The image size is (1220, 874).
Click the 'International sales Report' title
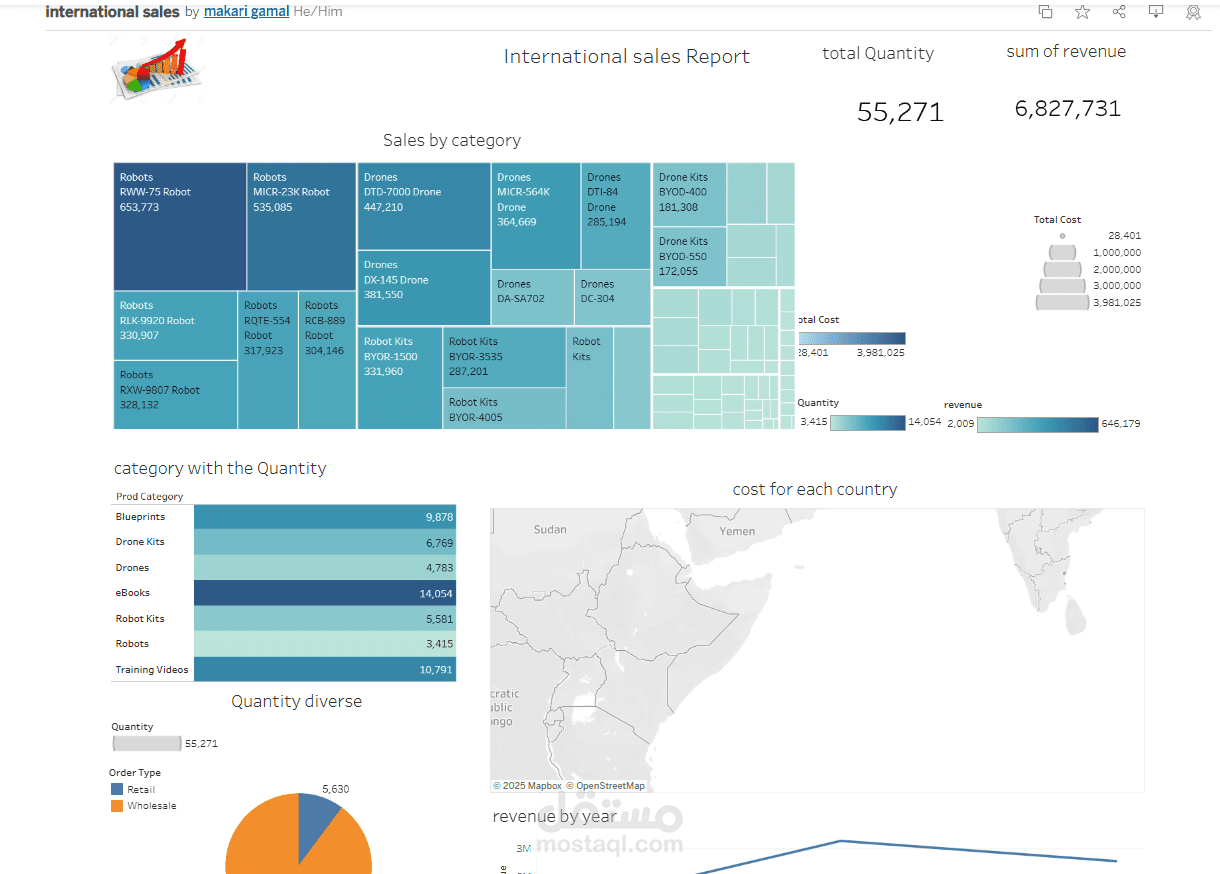(627, 57)
